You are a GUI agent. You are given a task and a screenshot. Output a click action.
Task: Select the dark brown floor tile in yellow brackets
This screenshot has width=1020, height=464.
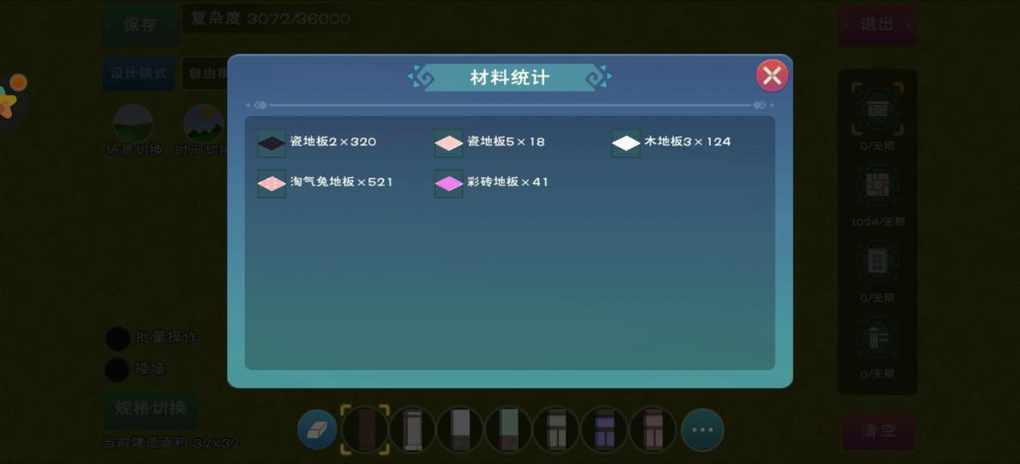coord(365,430)
